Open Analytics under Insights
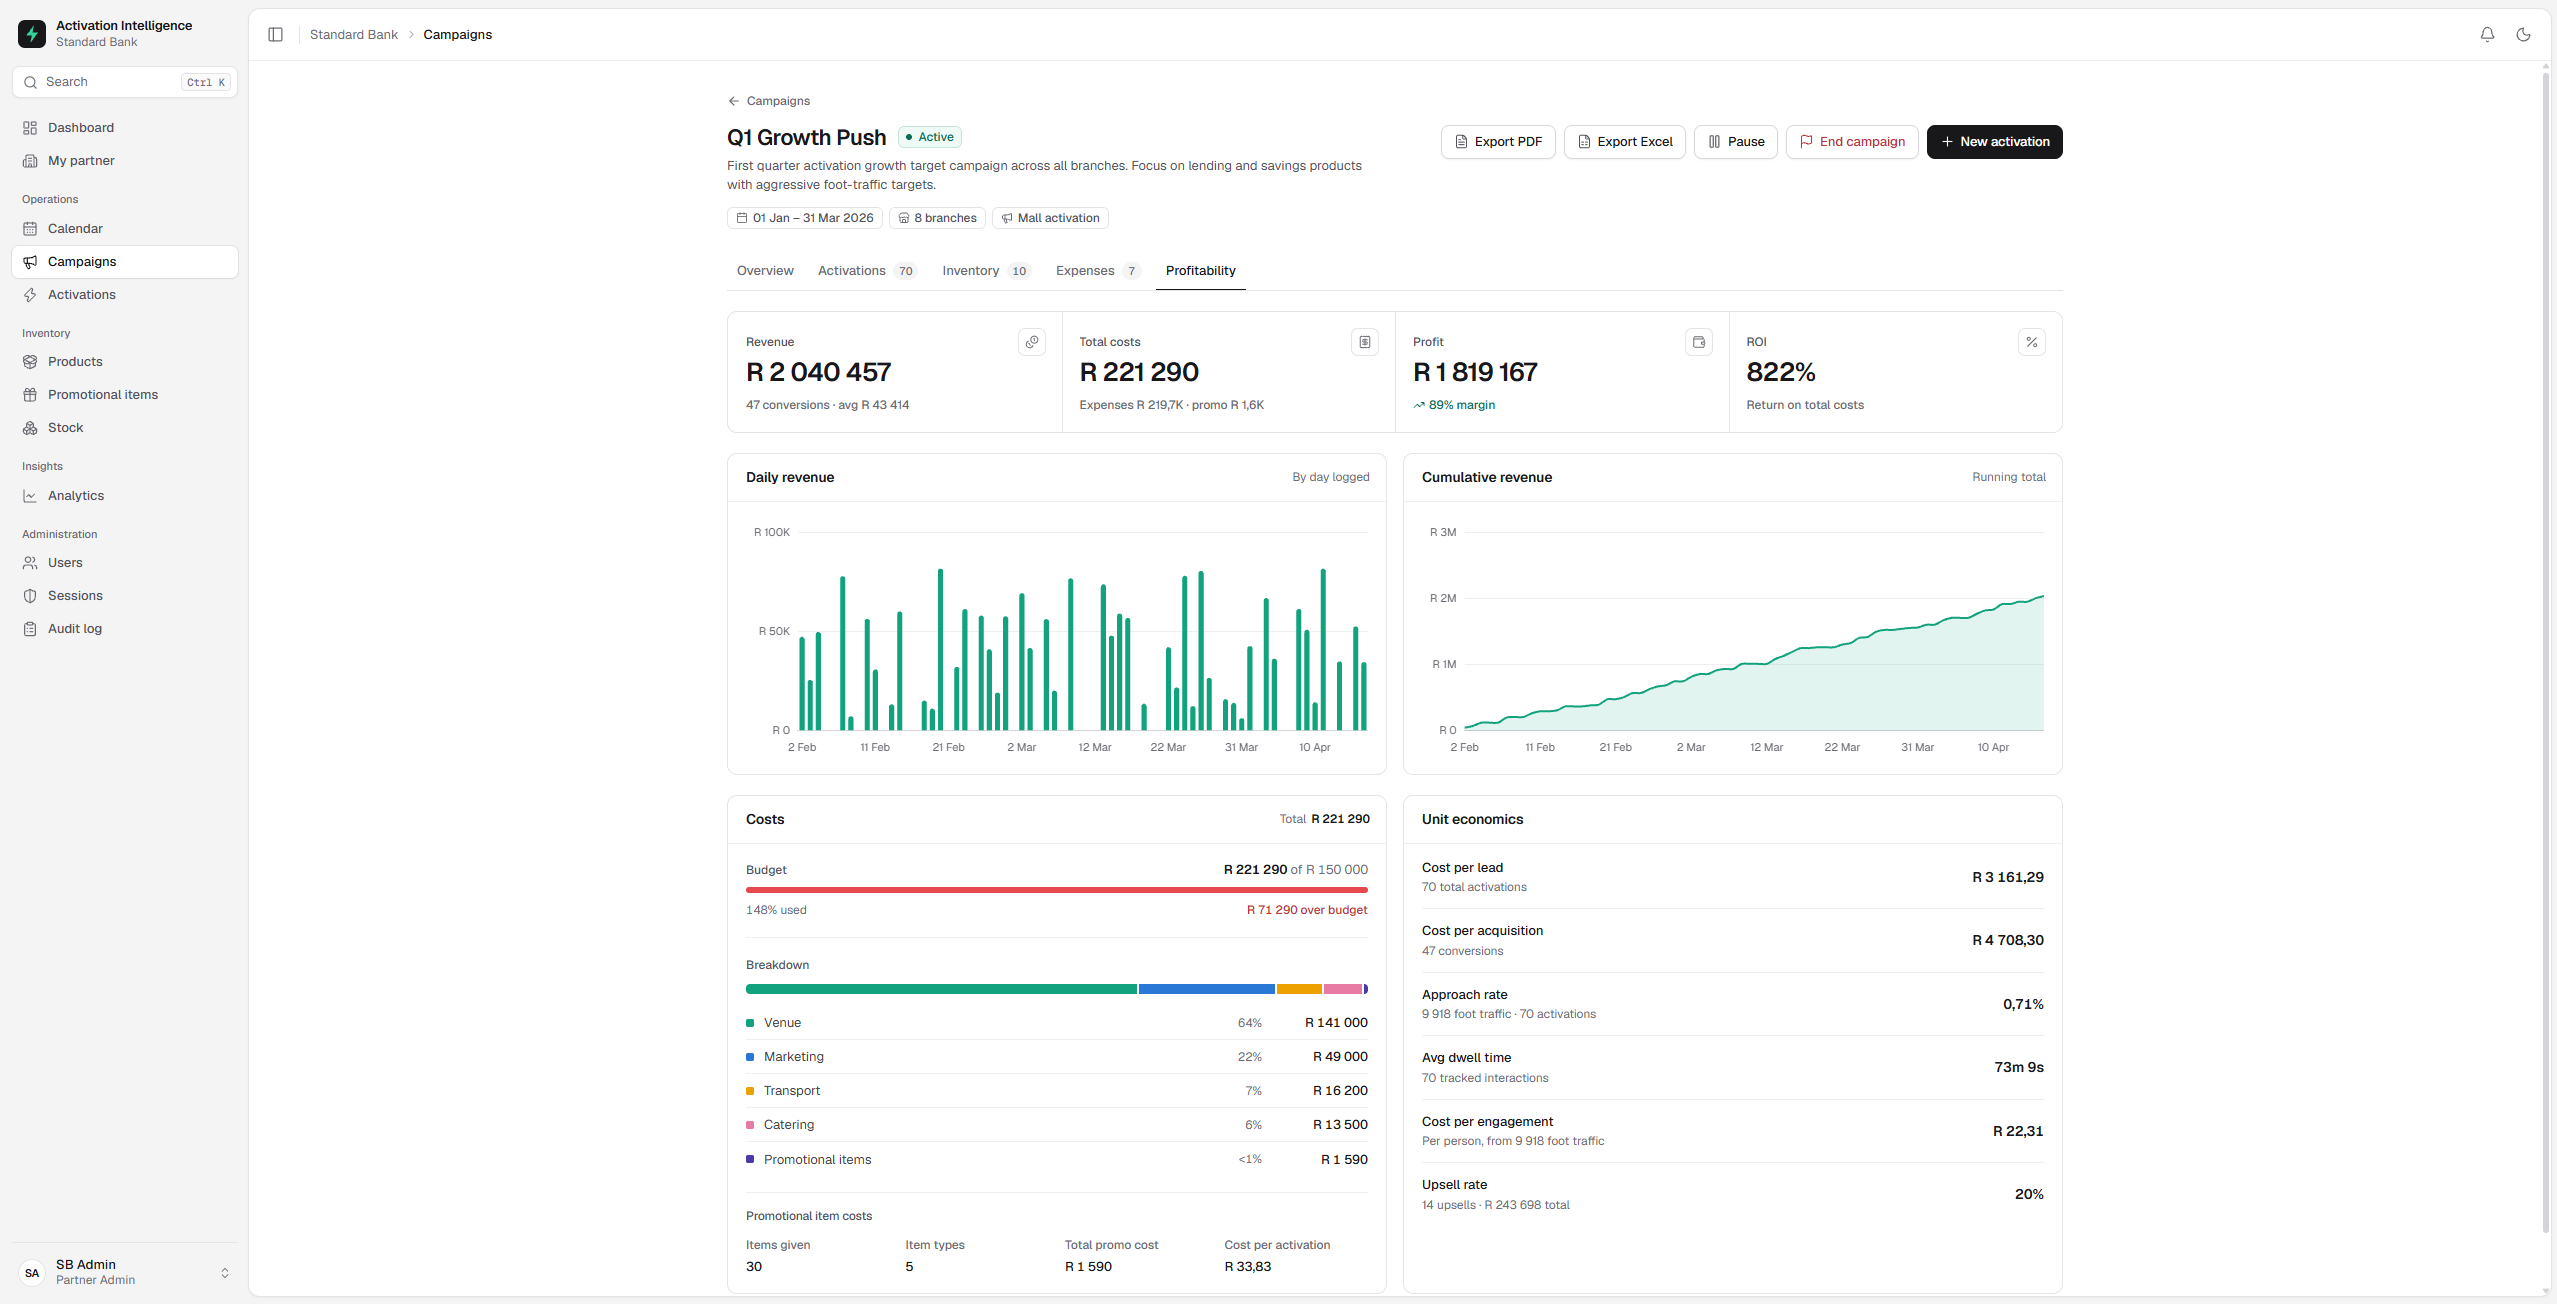Viewport: 2557px width, 1304px height. (125, 496)
